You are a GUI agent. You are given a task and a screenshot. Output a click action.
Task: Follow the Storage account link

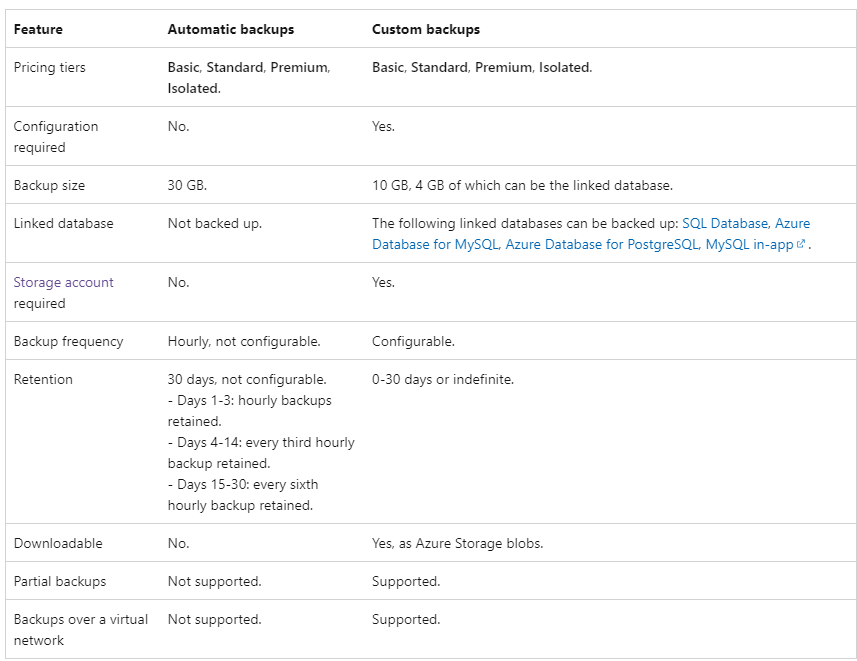pos(63,282)
